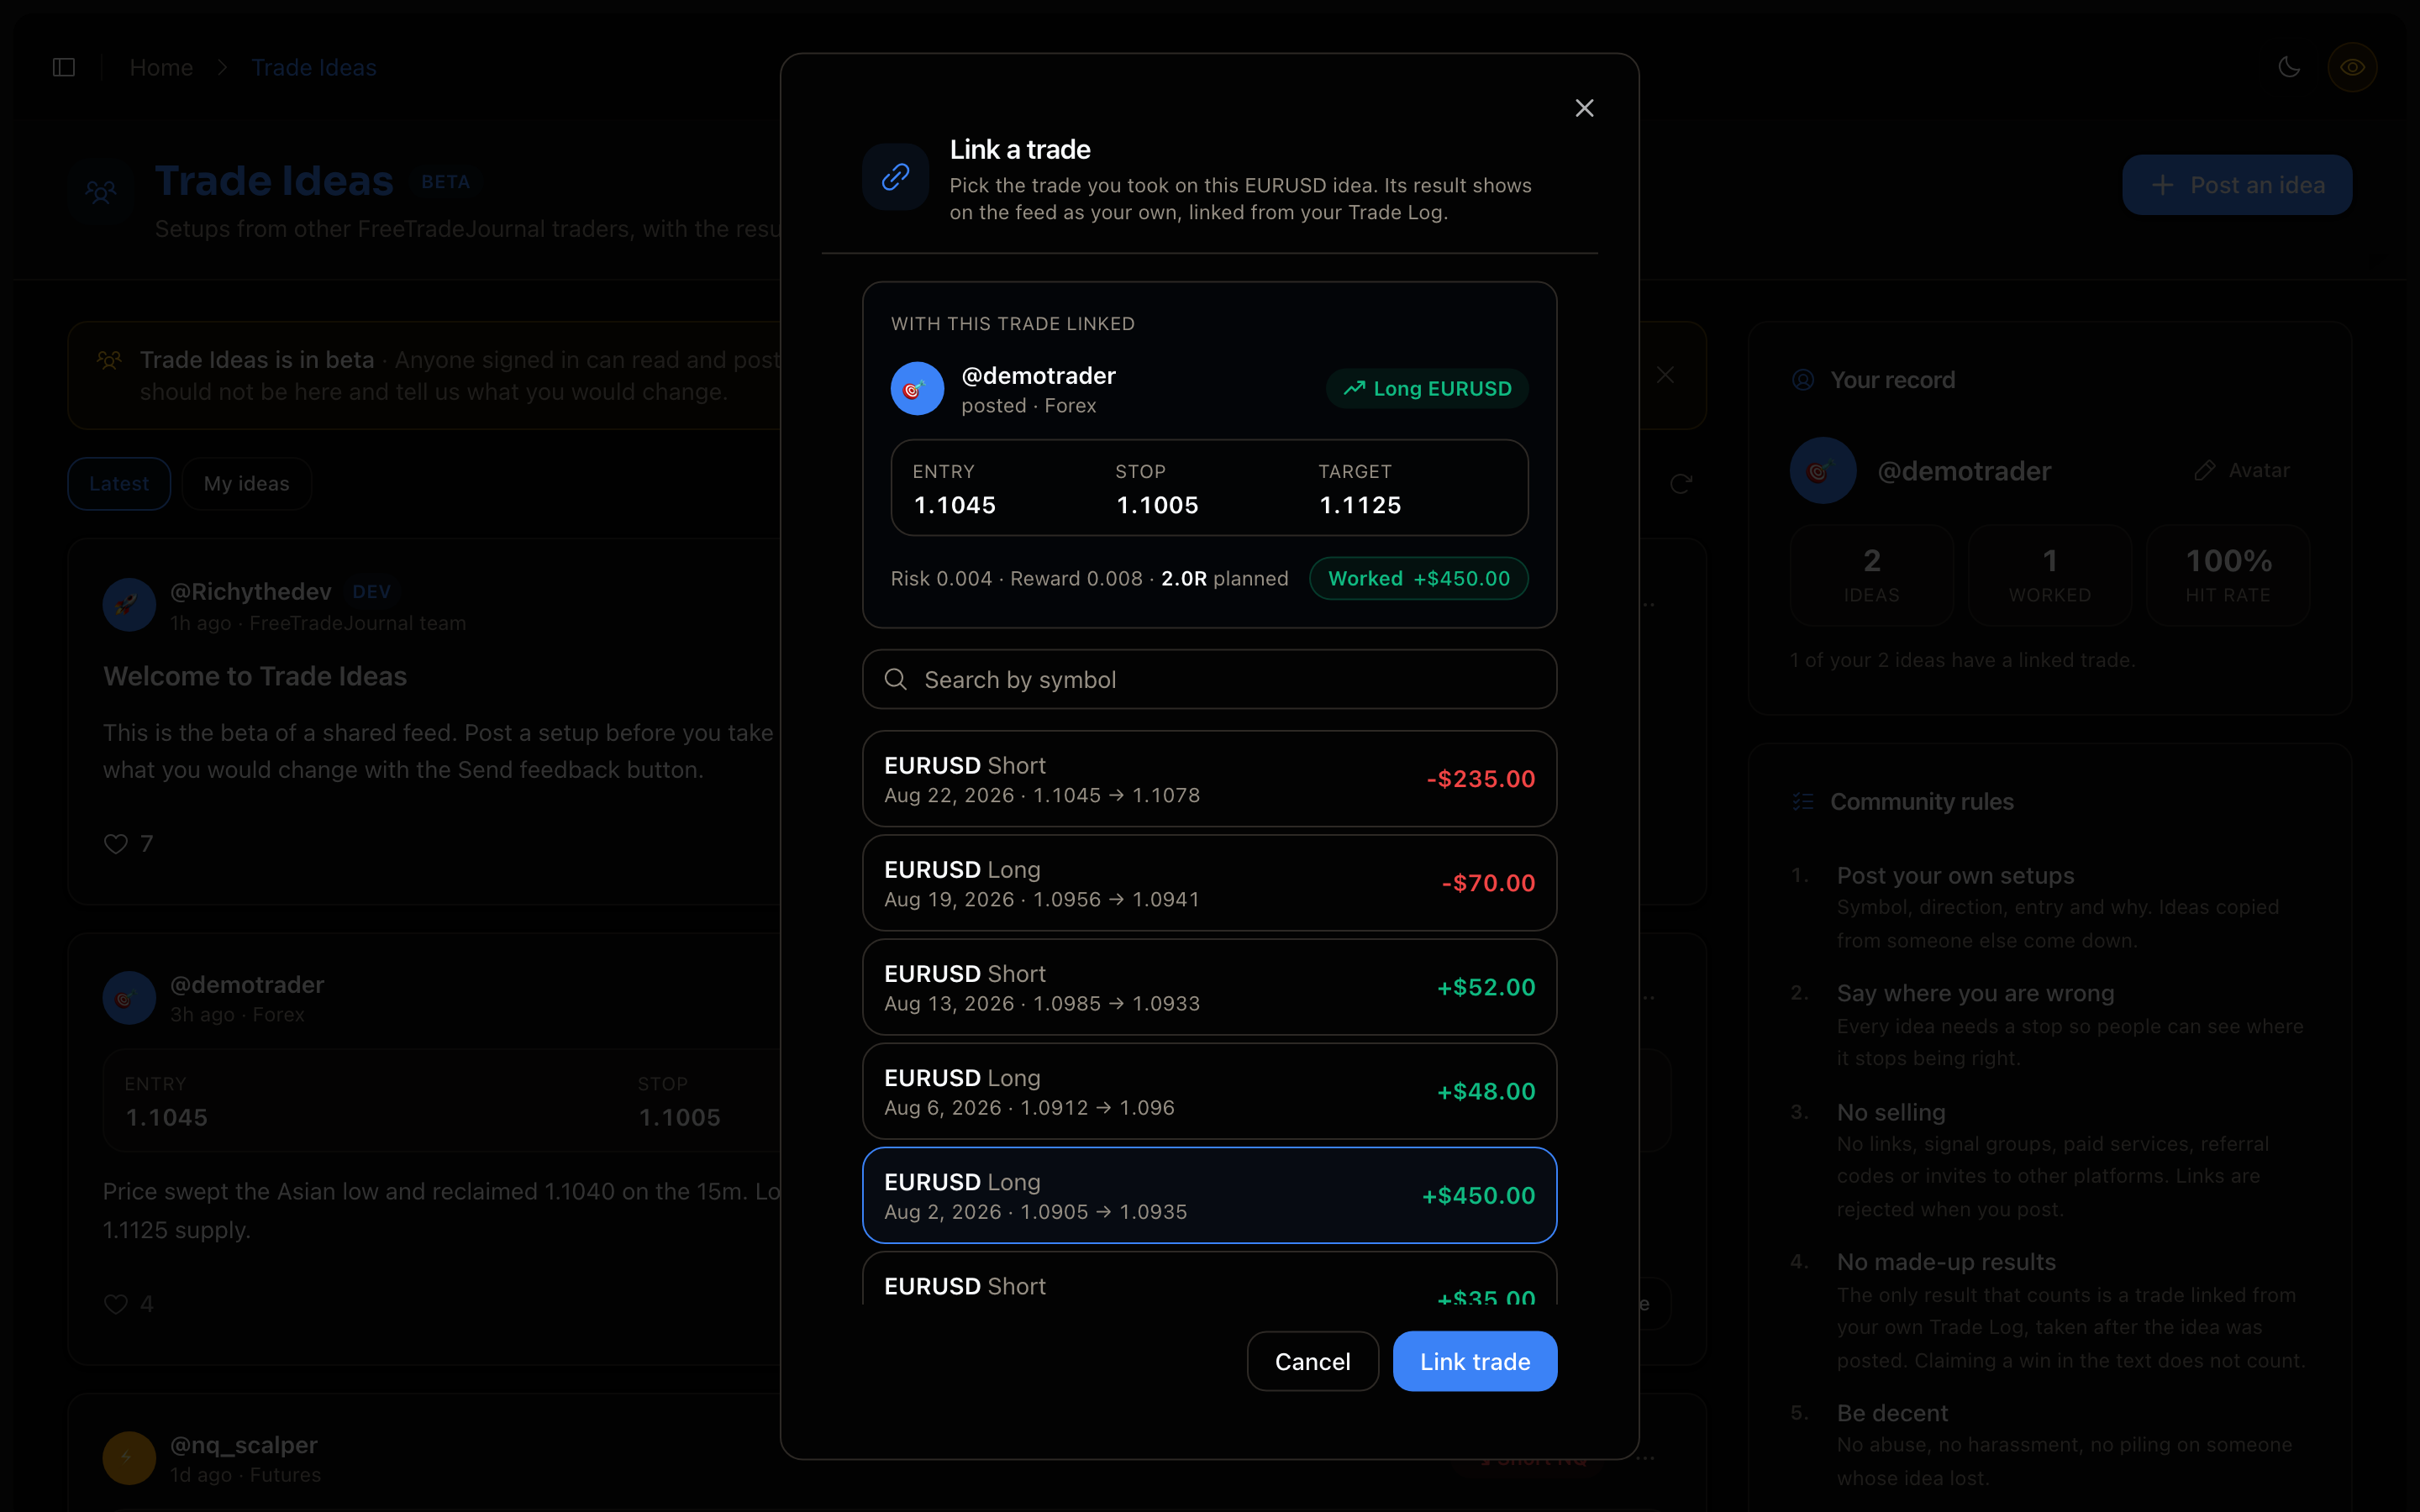Image resolution: width=2420 pixels, height=1512 pixels.
Task: Click the magnifier icon in the search field
Action: coord(896,680)
